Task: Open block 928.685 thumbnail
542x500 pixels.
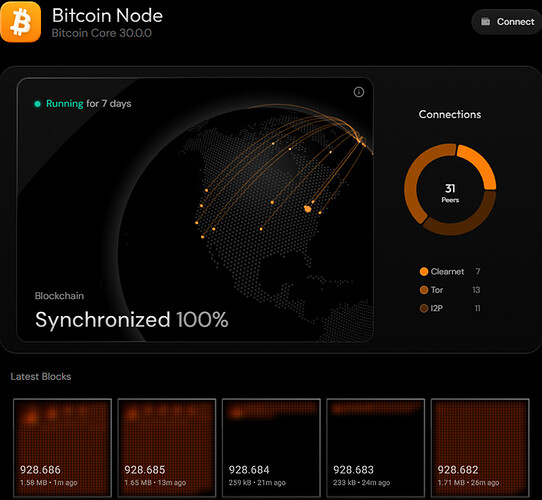Action: coord(167,448)
